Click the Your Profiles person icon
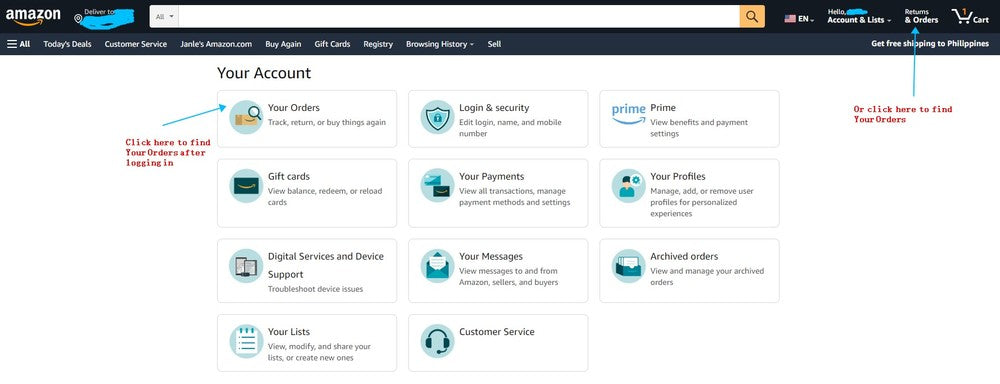This screenshot has width=1000, height=384. 629,186
